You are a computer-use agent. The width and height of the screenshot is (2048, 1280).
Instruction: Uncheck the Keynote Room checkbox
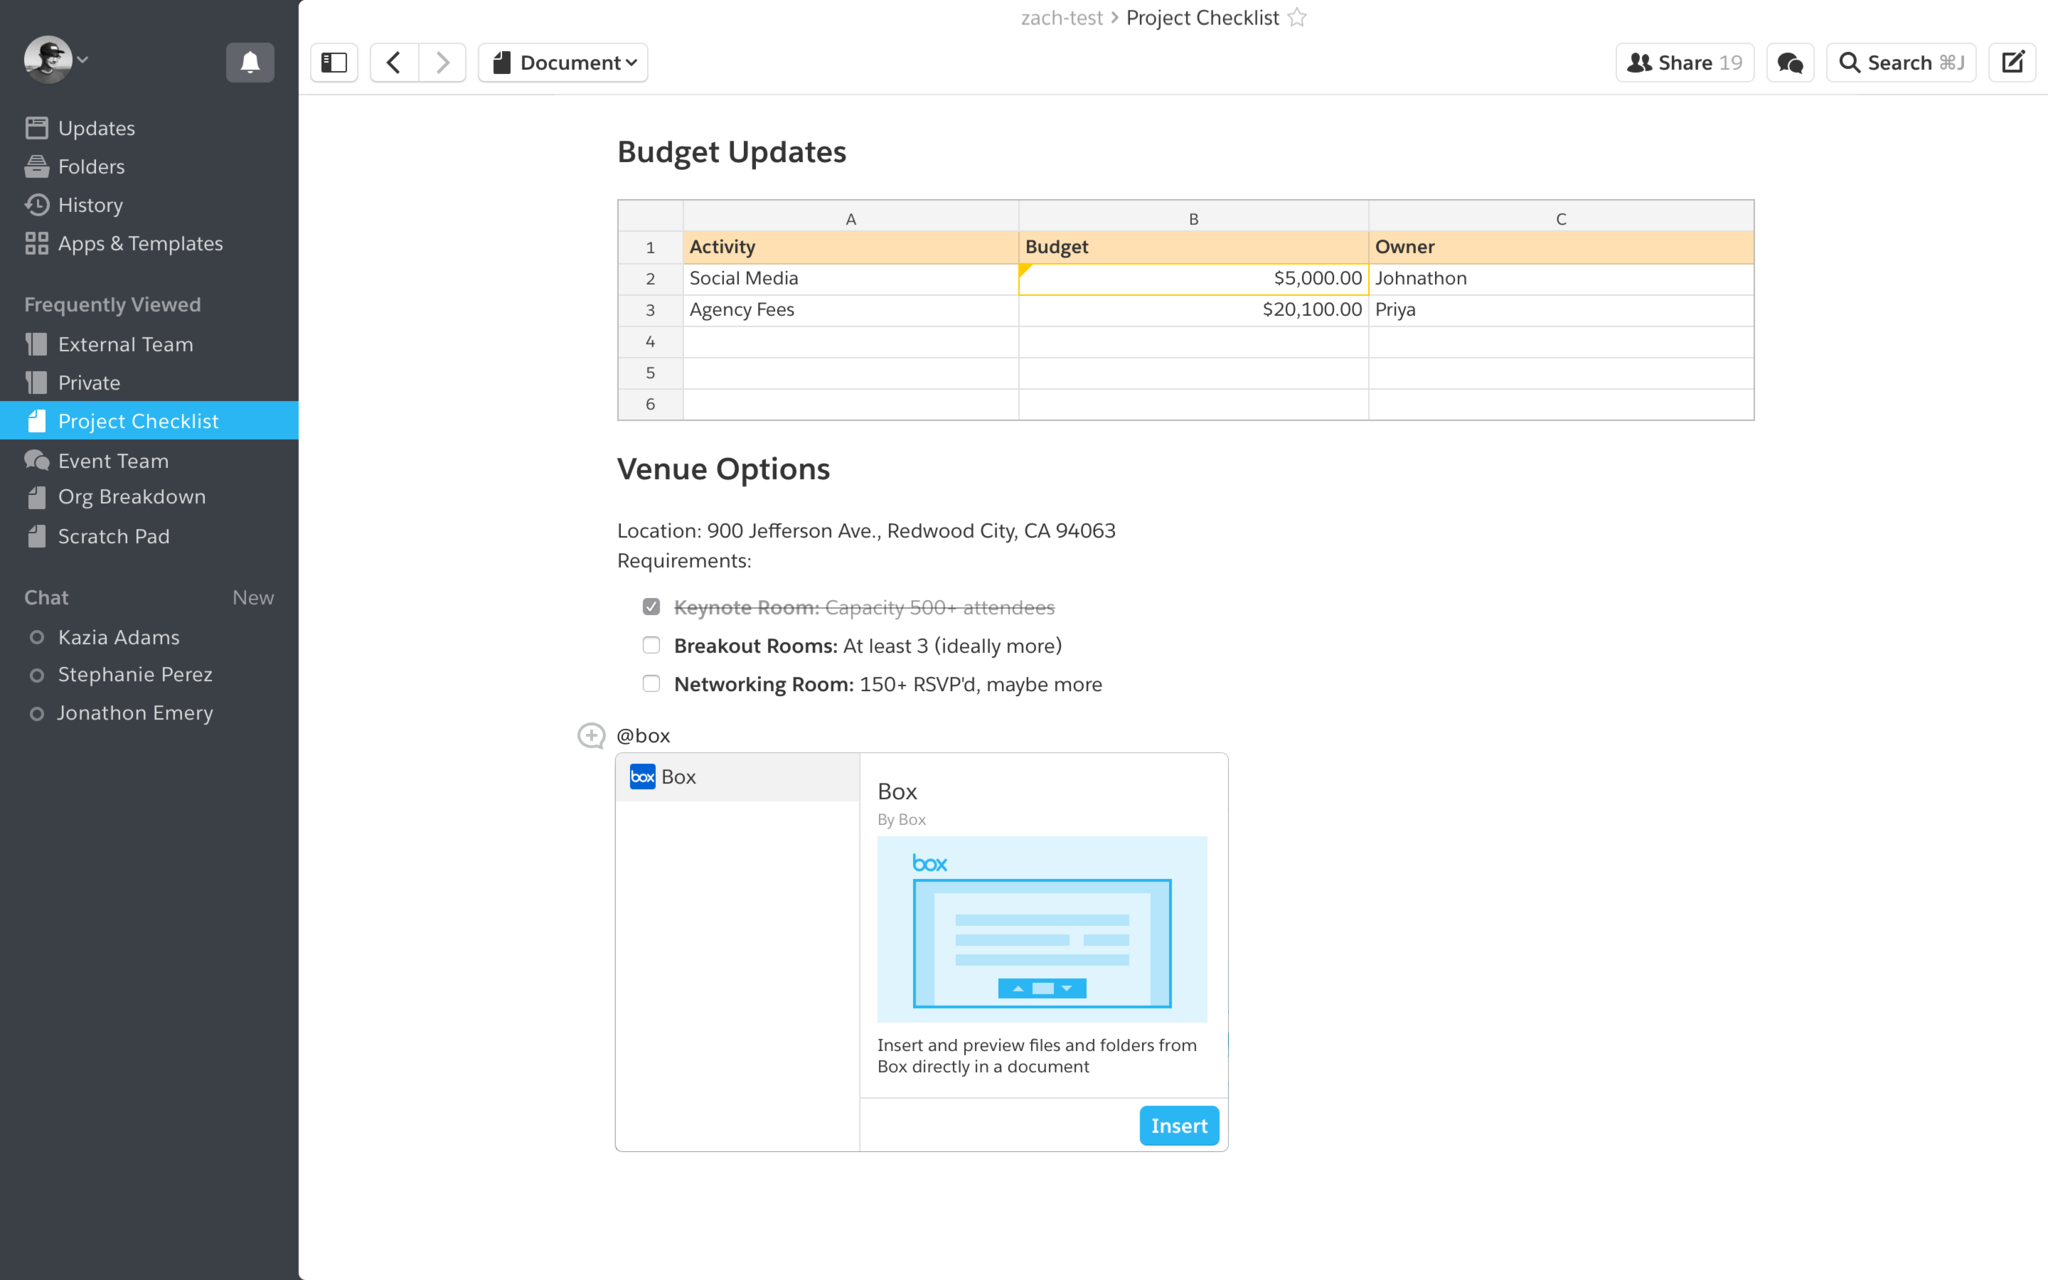coord(651,607)
